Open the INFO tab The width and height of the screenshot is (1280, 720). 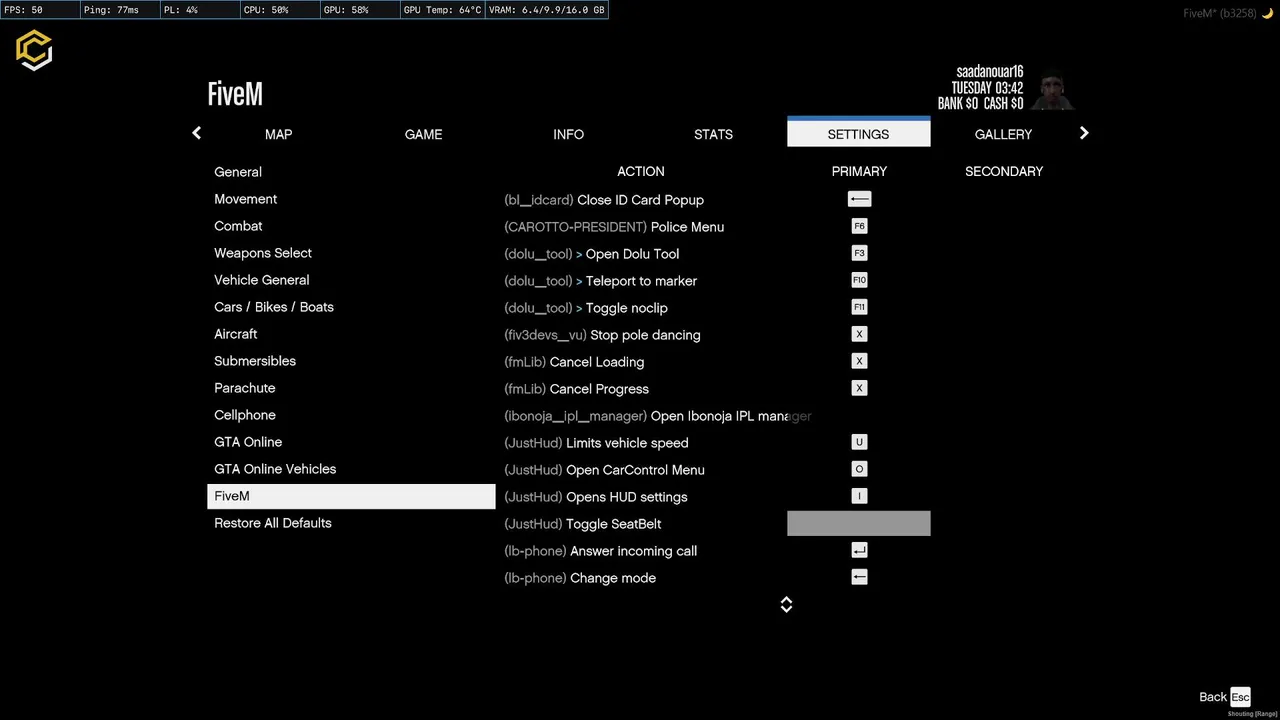[568, 134]
